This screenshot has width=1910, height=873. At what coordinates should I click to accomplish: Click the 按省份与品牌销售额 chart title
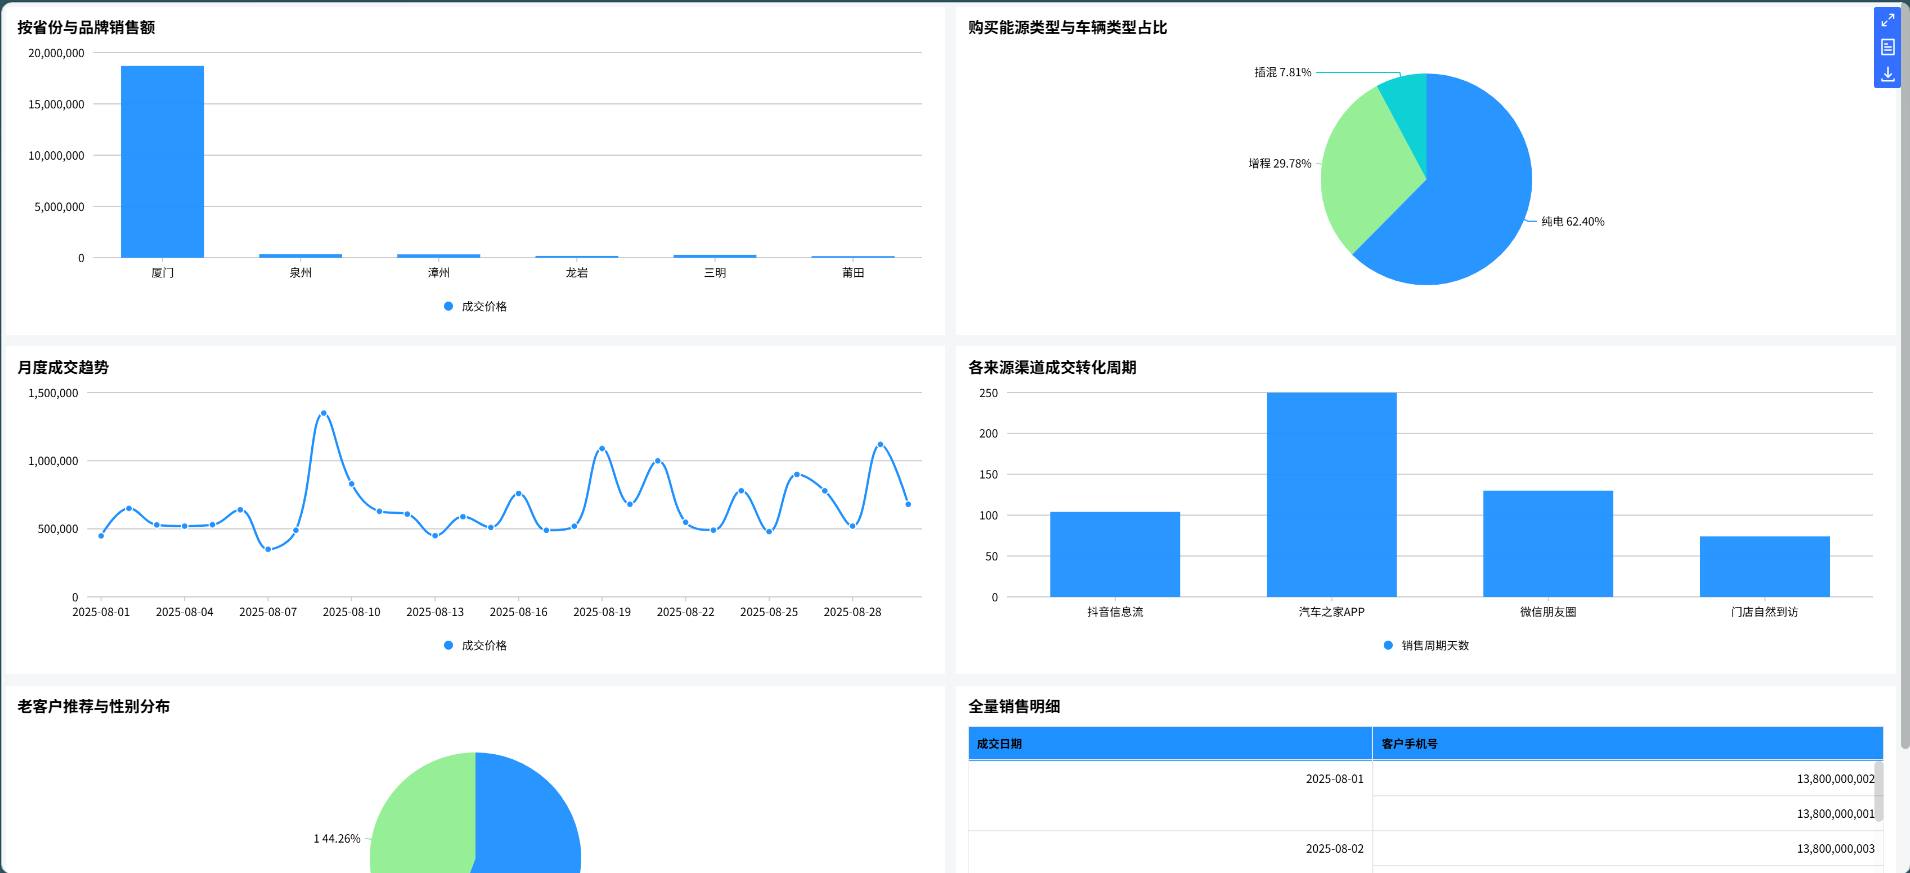click(x=86, y=27)
